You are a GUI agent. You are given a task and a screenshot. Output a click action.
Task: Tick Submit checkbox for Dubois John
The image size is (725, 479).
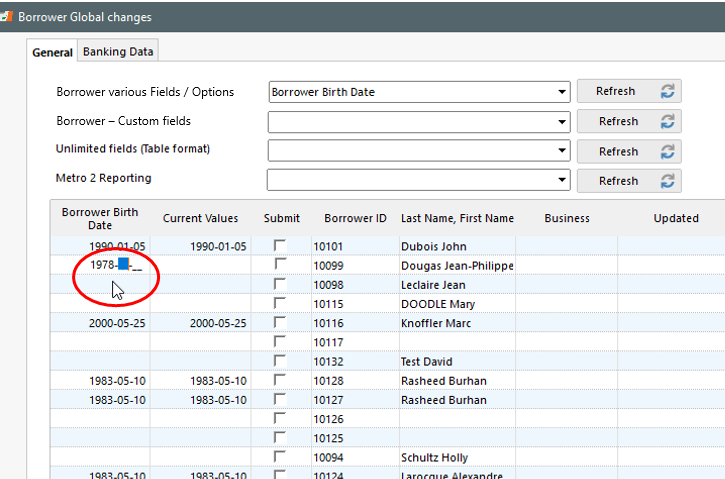(280, 246)
